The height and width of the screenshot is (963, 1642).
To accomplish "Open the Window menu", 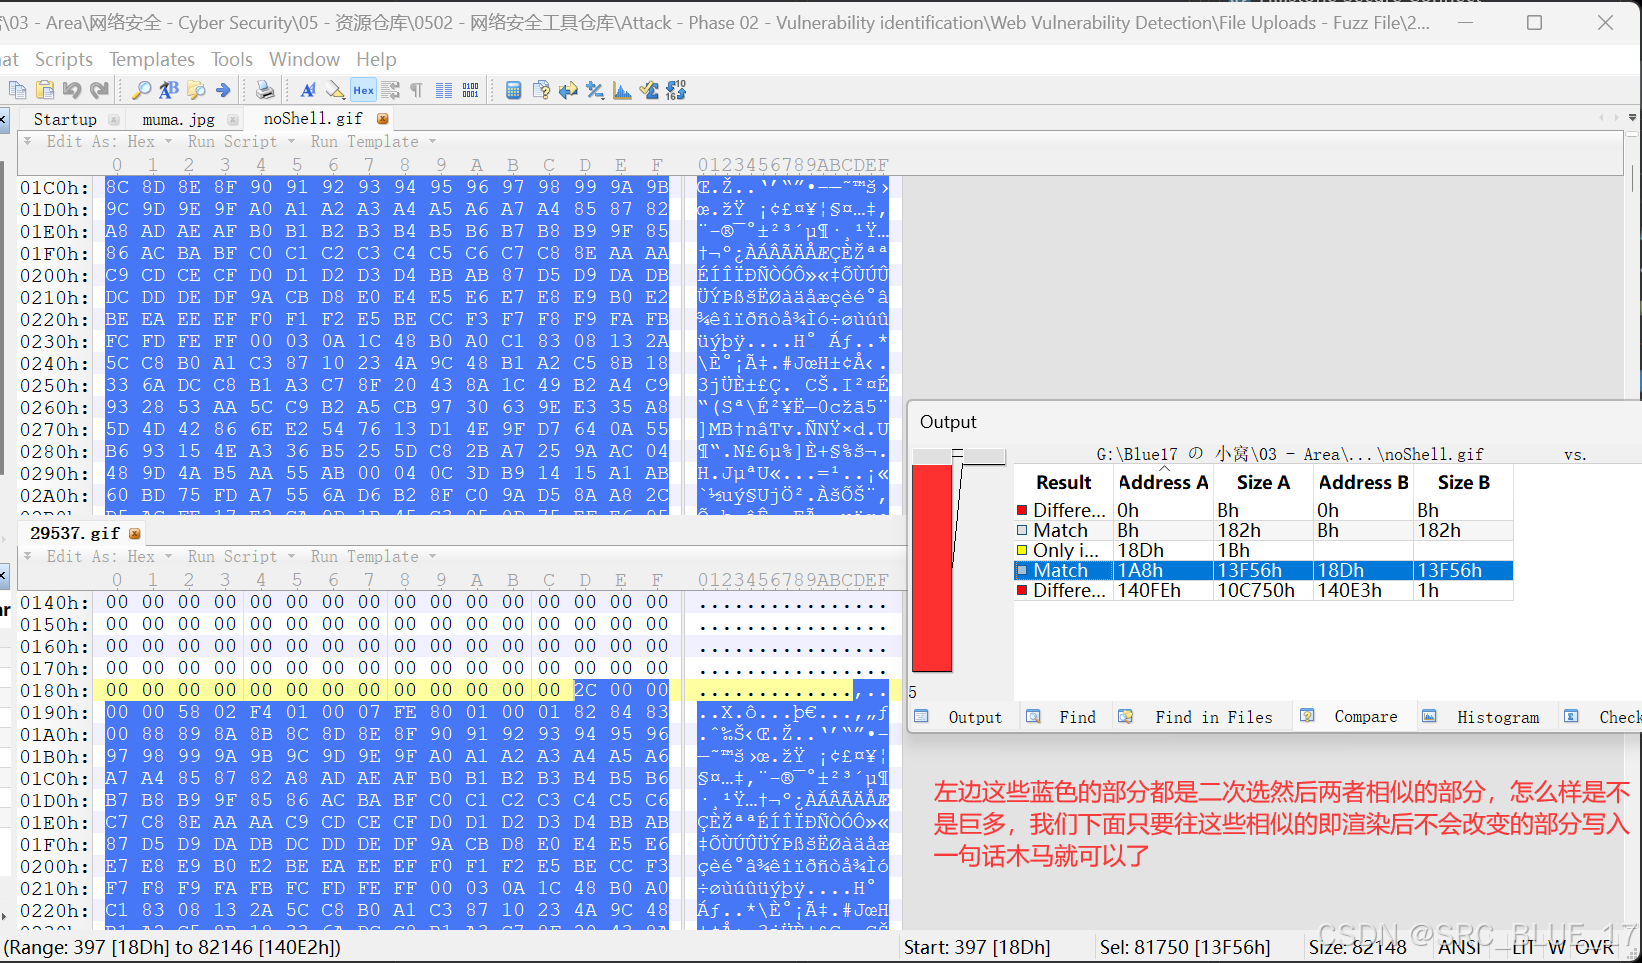I will pyautogui.click(x=304, y=59).
